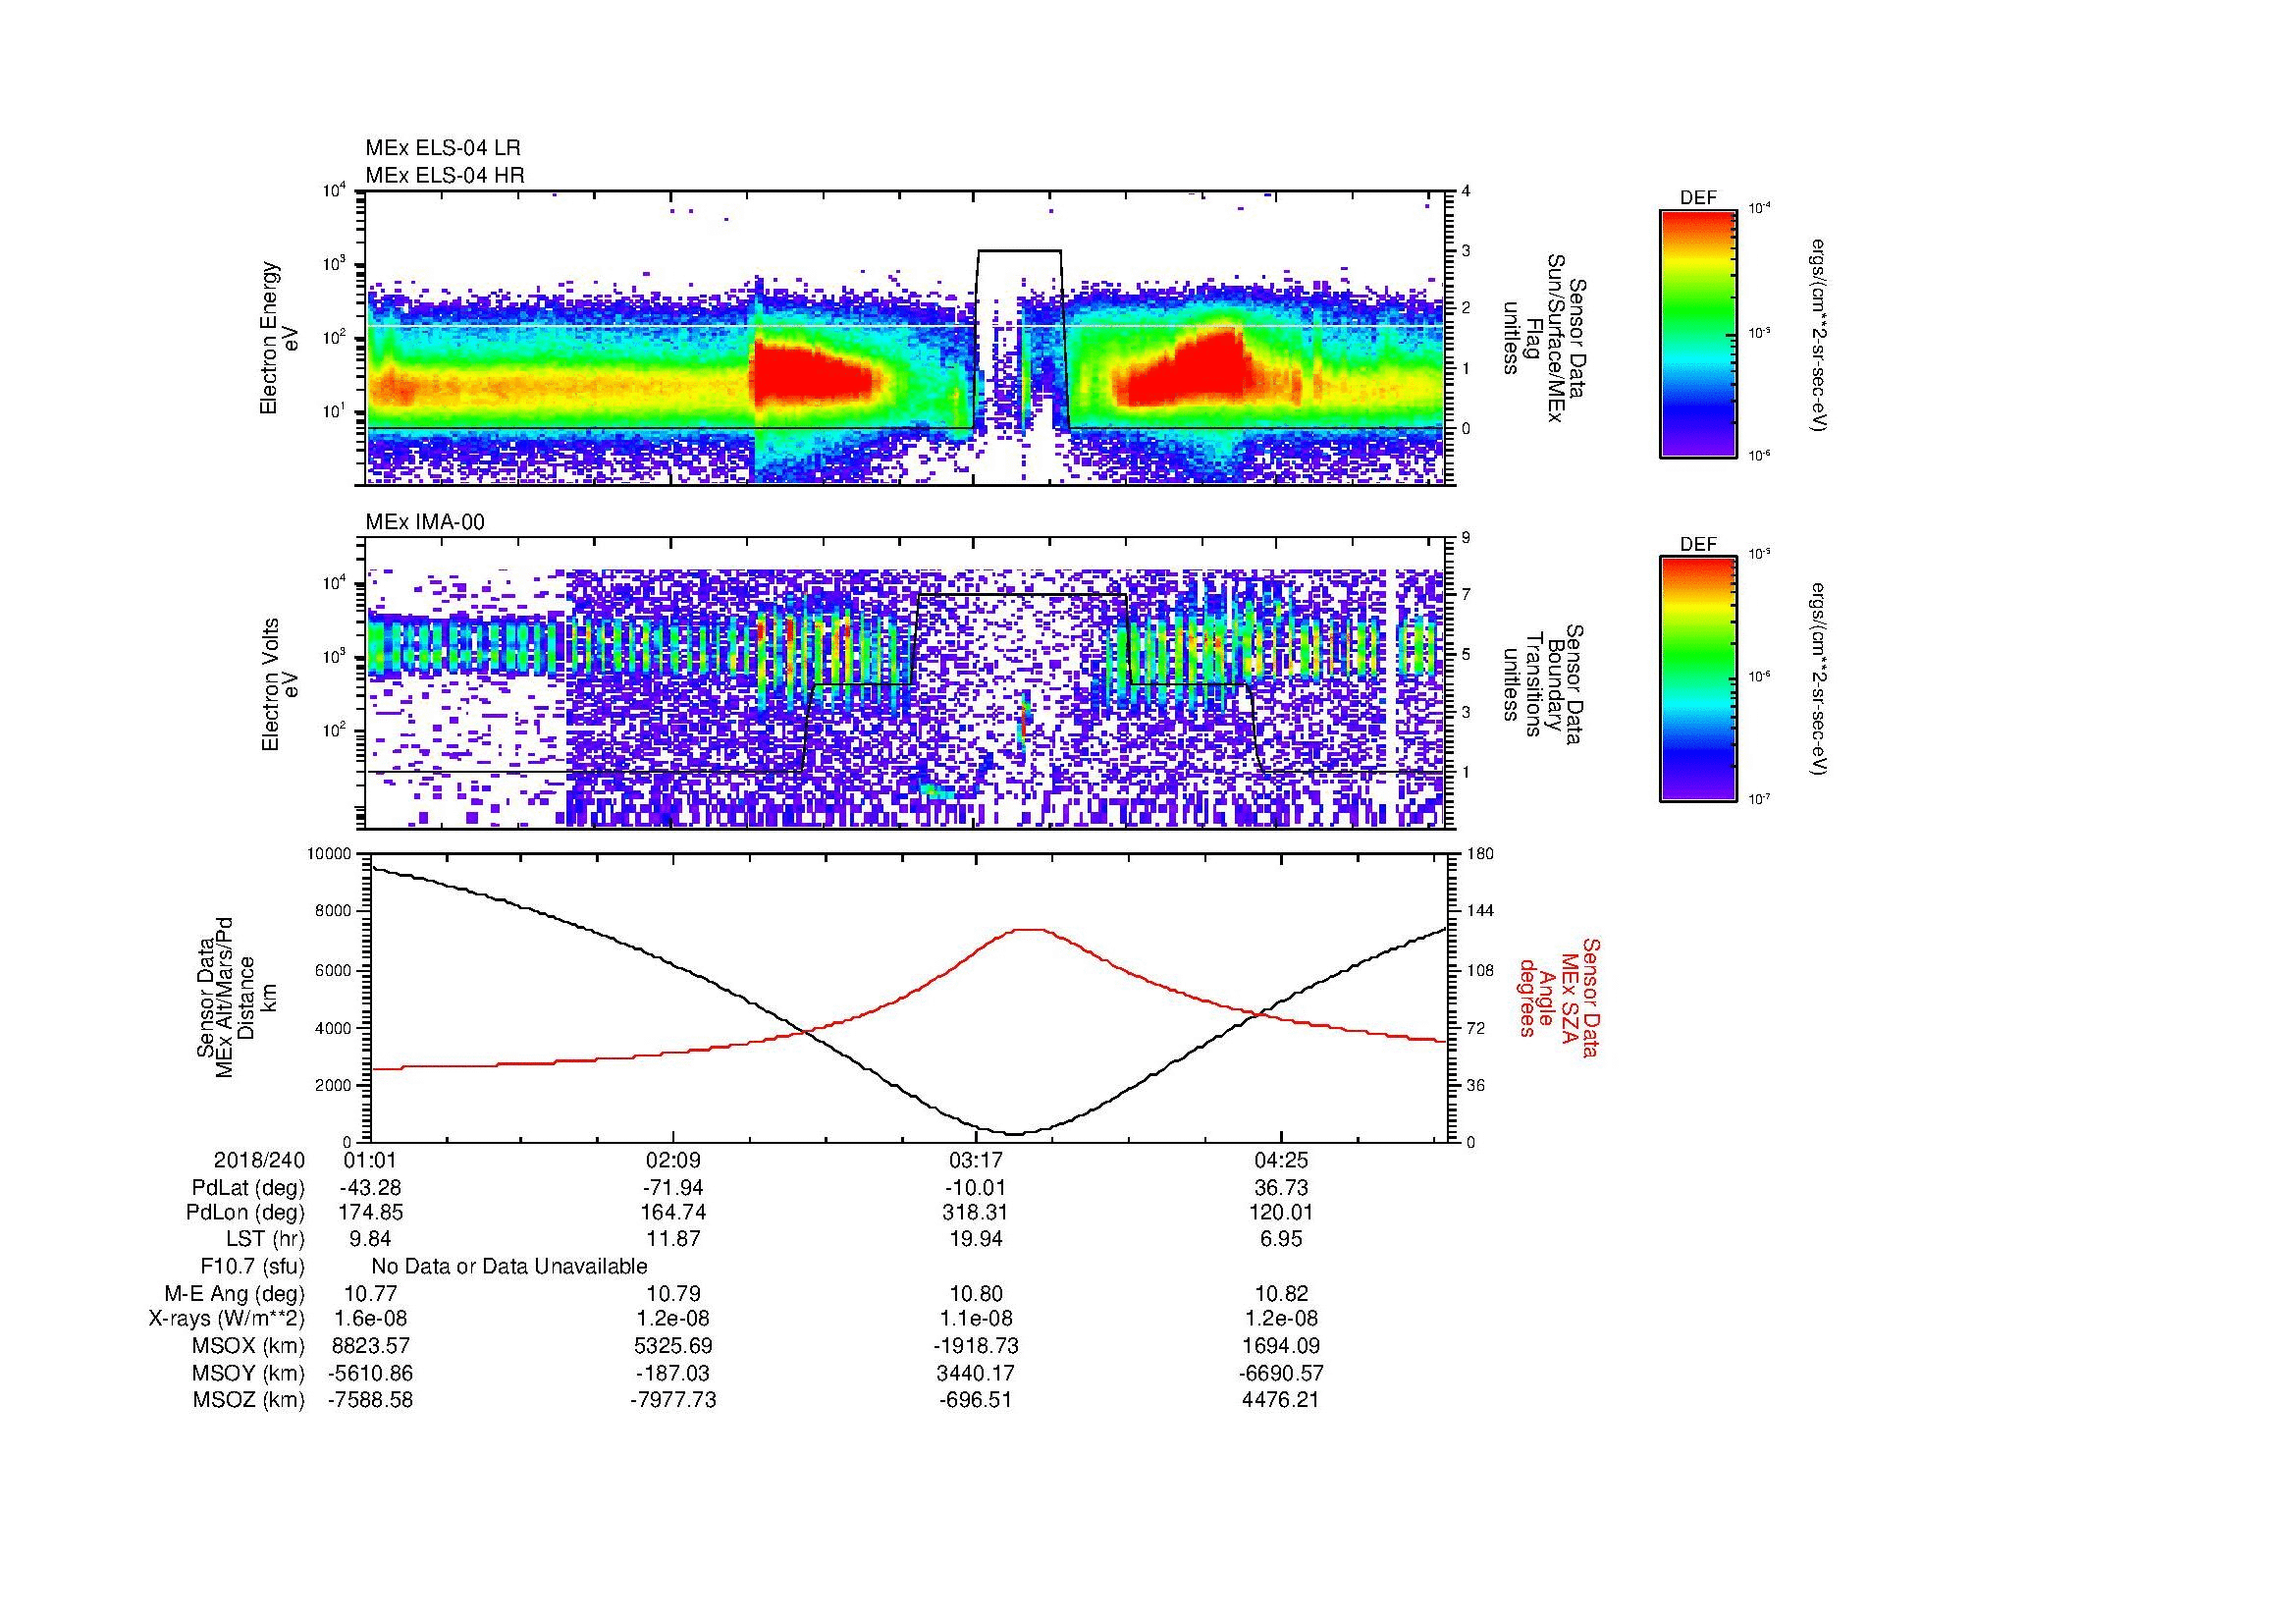Click the 'MSOZ (km)' row label
Screen dimensions: 2296x1623
[x=249, y=1400]
